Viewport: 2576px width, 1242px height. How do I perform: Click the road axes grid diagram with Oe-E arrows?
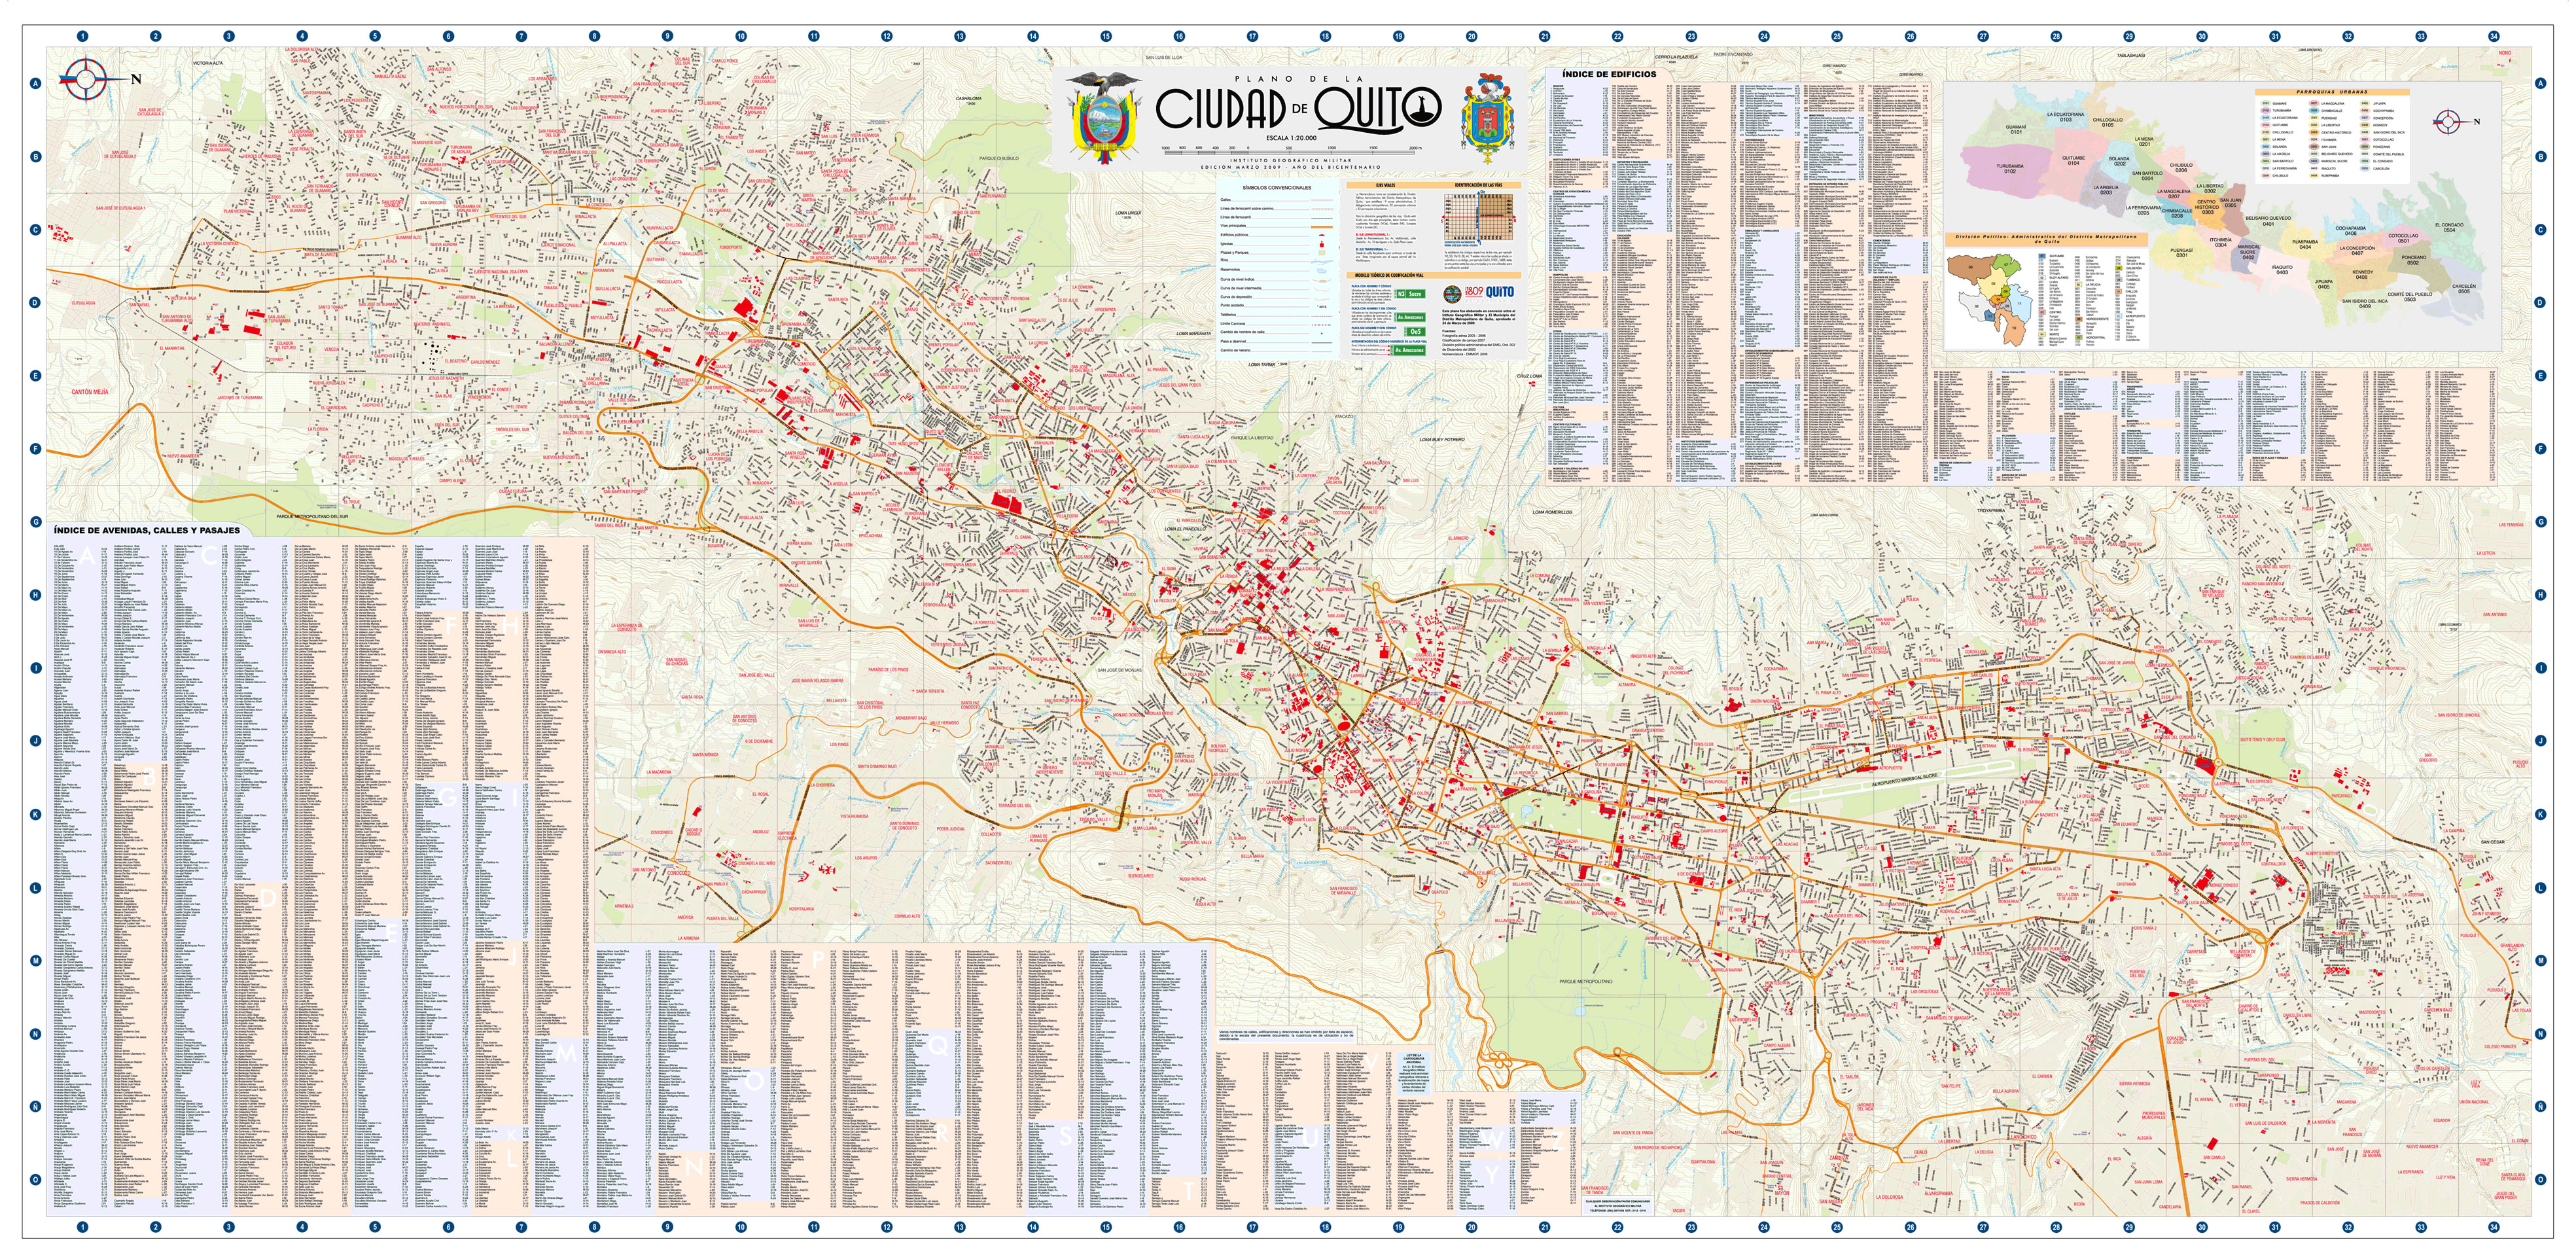click(1479, 218)
